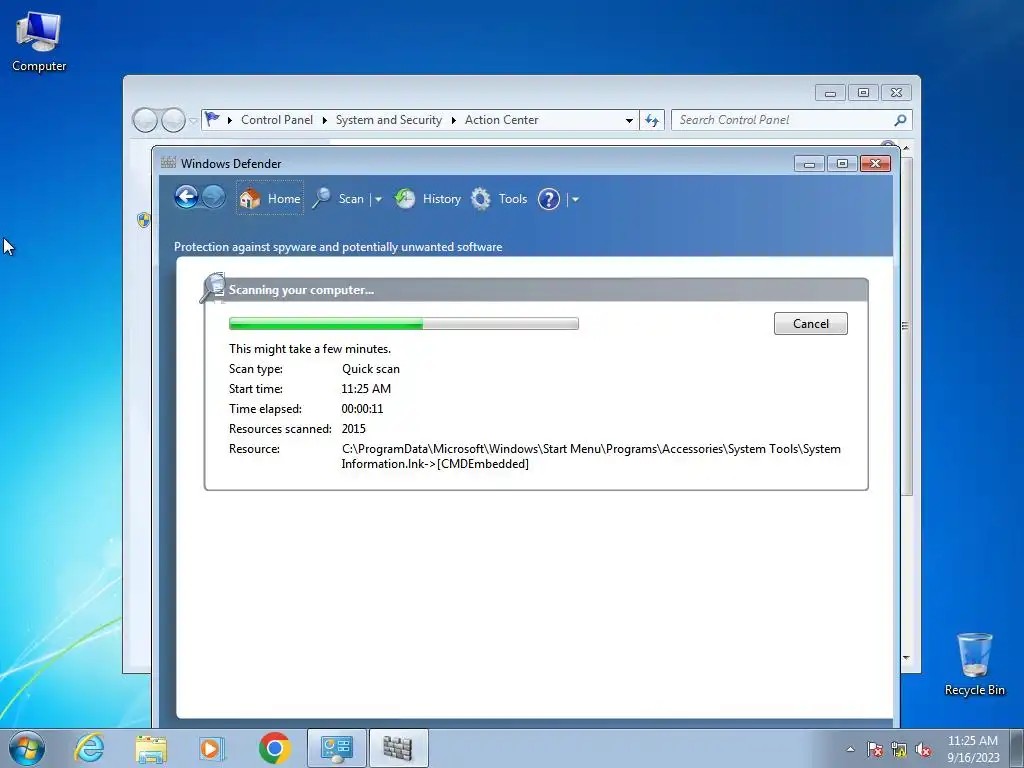Click the '11:25 AM' start time value
Screen dimensions: 1024x768
(x=366, y=389)
